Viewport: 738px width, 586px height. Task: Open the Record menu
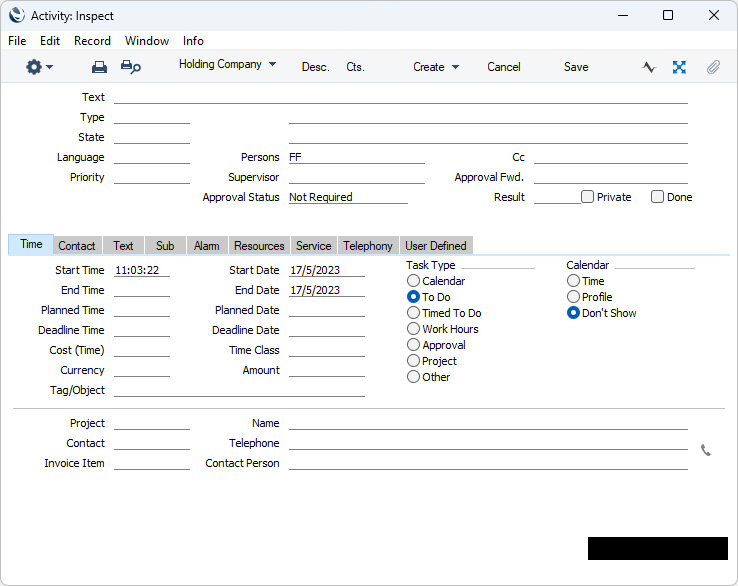[92, 41]
